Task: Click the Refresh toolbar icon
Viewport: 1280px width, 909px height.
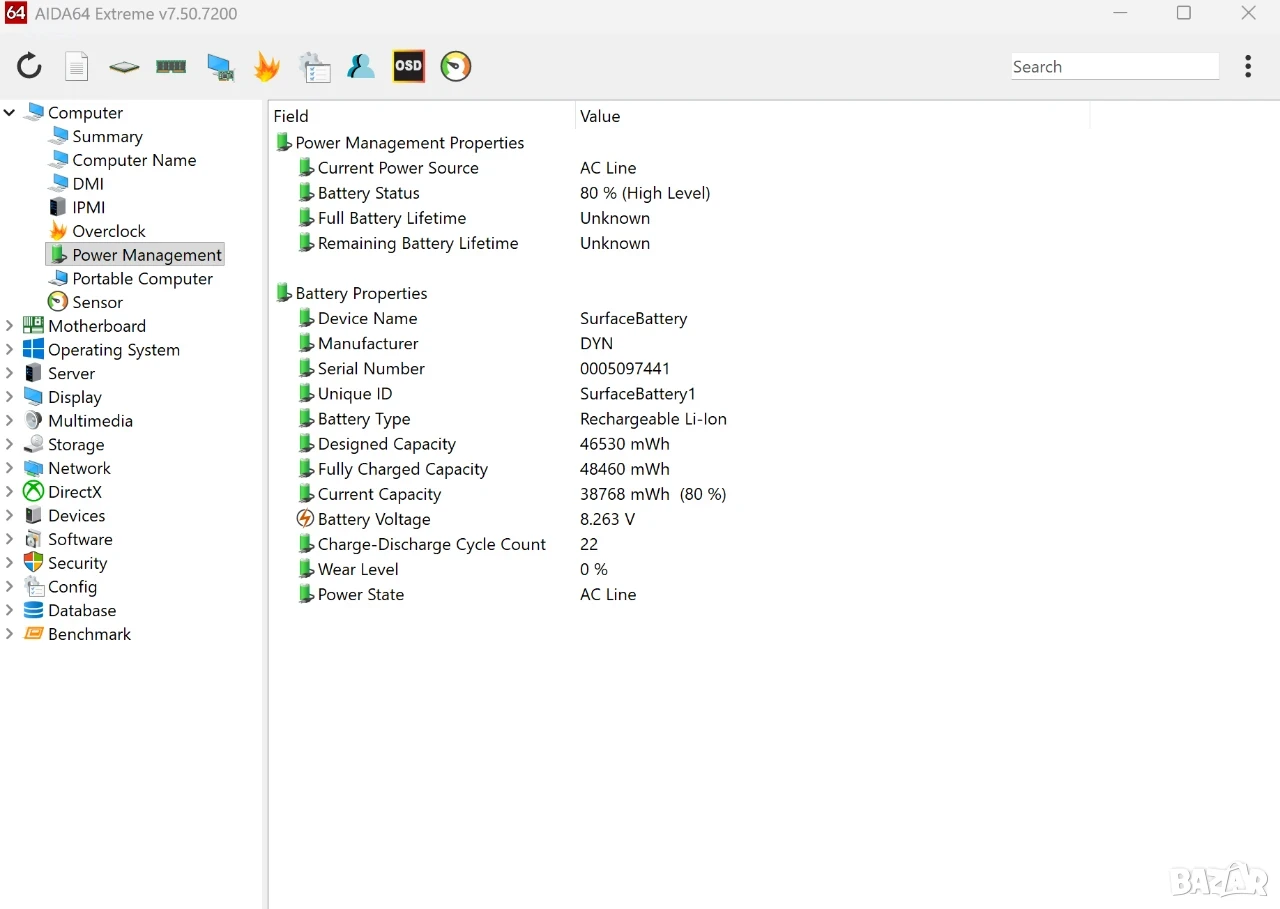Action: [x=30, y=67]
